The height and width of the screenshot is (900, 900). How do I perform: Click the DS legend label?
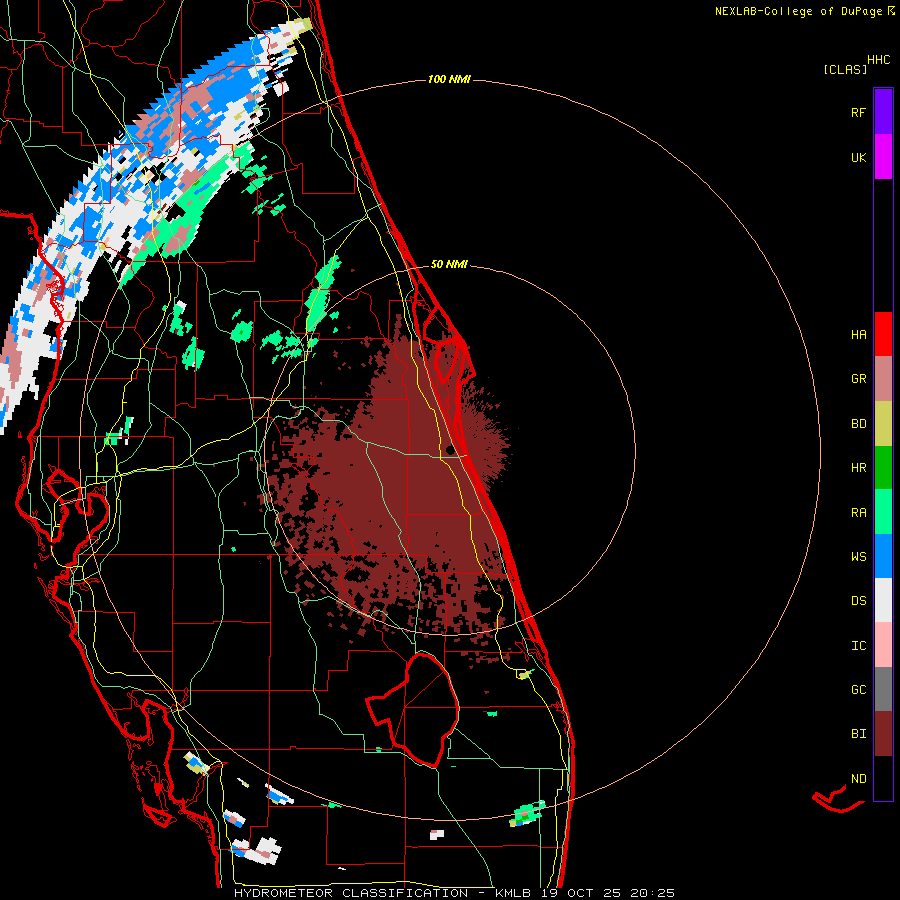pos(858,601)
